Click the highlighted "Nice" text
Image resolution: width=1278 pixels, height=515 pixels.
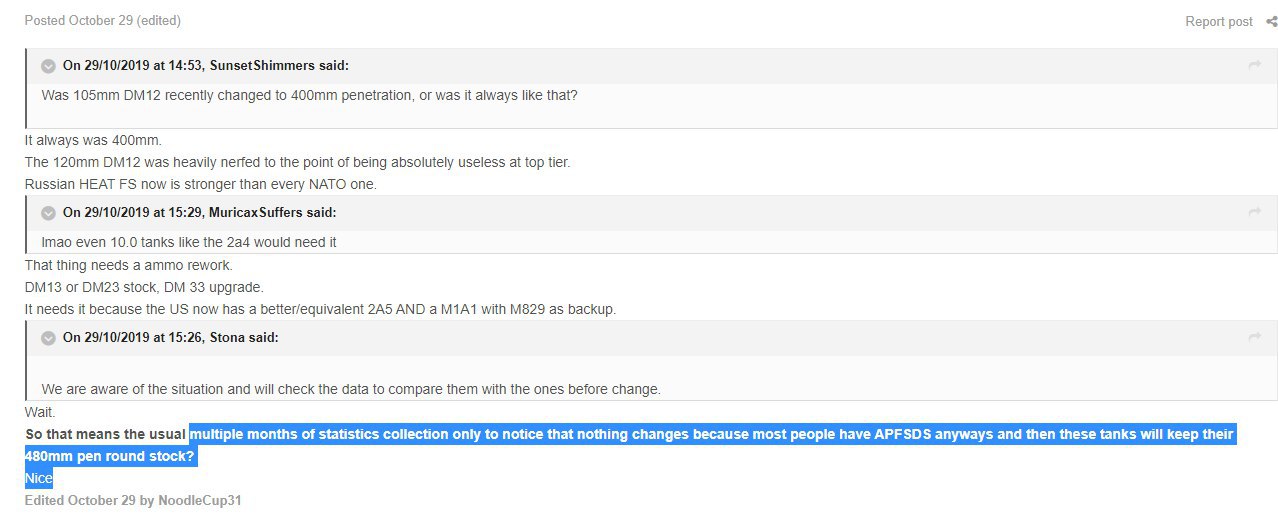point(39,479)
